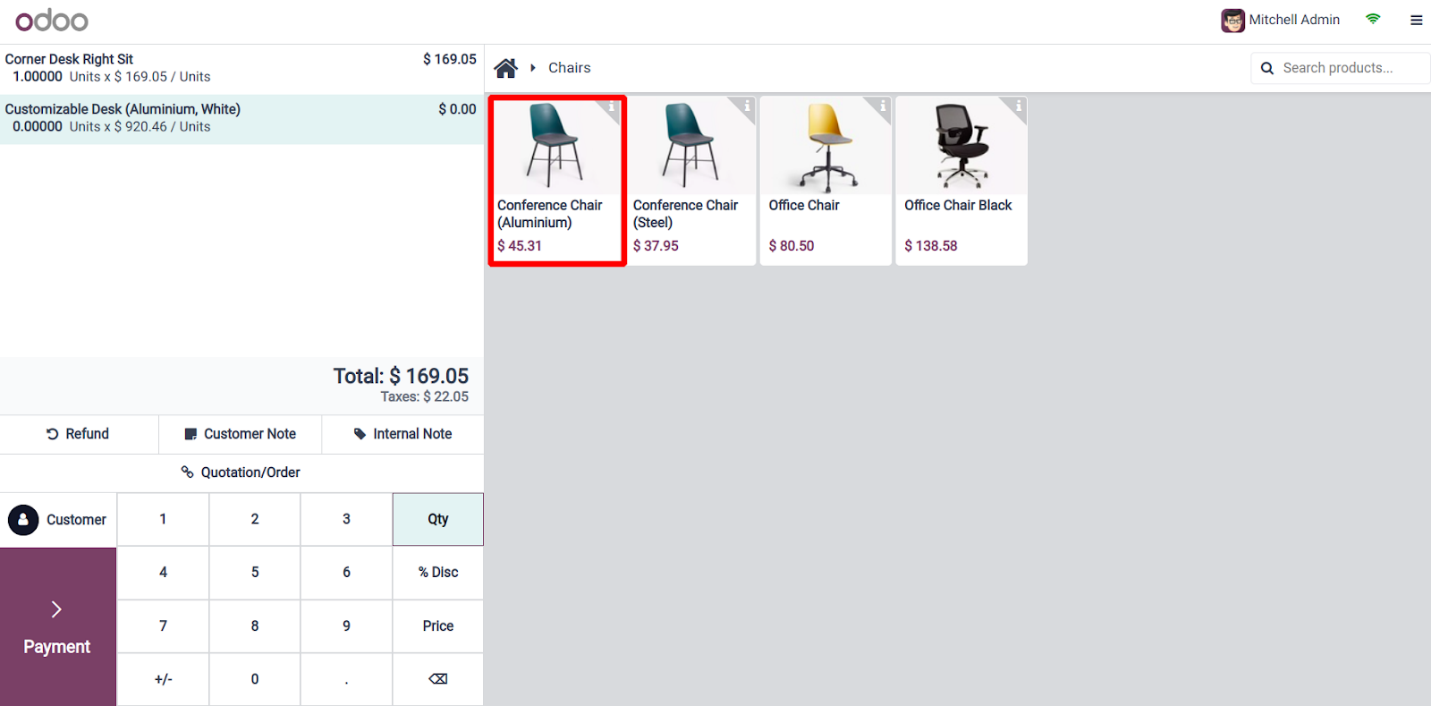Open the Quotation/Order button
This screenshot has width=1431, height=706.
click(241, 472)
